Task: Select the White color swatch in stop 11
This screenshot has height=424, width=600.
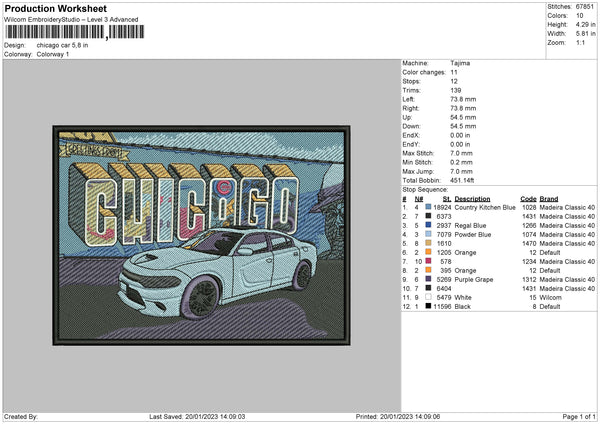Action: coord(428,297)
